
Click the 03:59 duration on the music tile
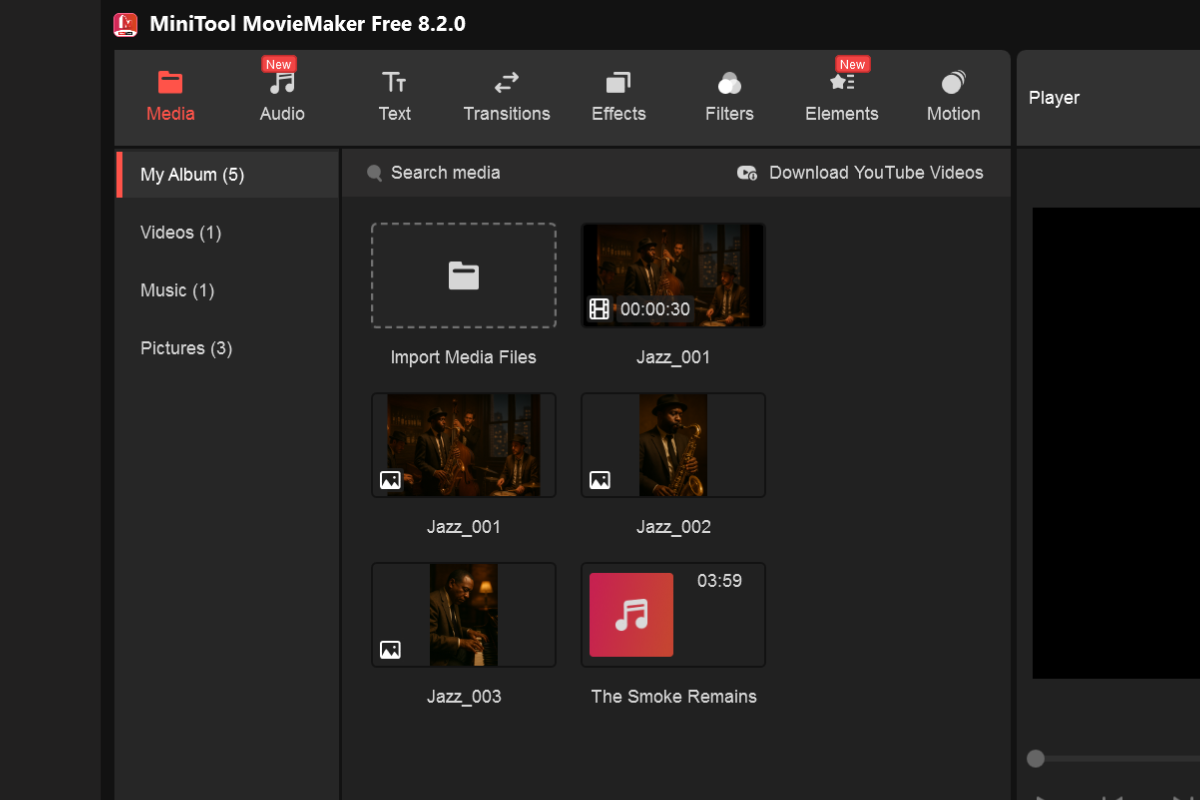tap(719, 580)
